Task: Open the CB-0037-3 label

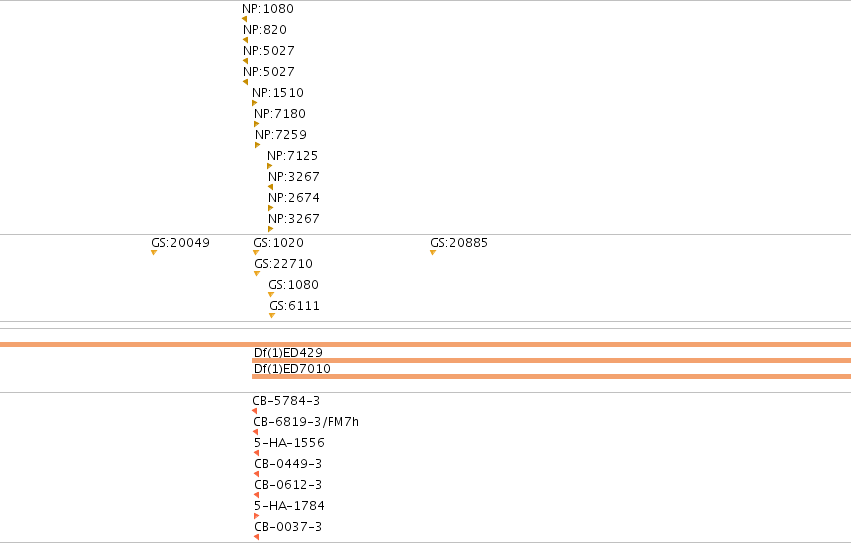Action: tap(288, 527)
